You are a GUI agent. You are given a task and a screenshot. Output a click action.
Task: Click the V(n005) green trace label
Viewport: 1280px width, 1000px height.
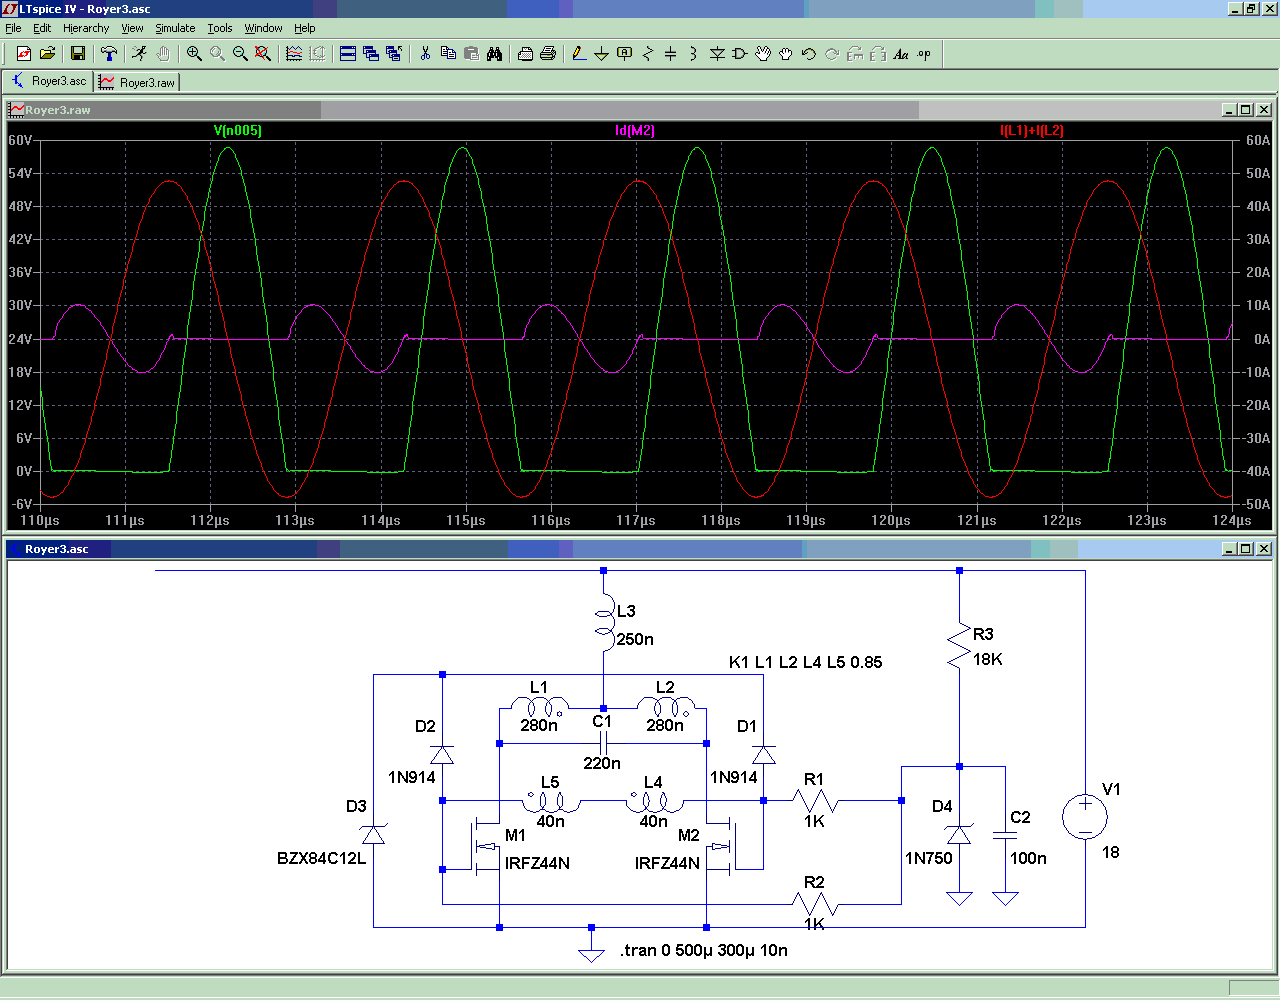click(x=238, y=131)
